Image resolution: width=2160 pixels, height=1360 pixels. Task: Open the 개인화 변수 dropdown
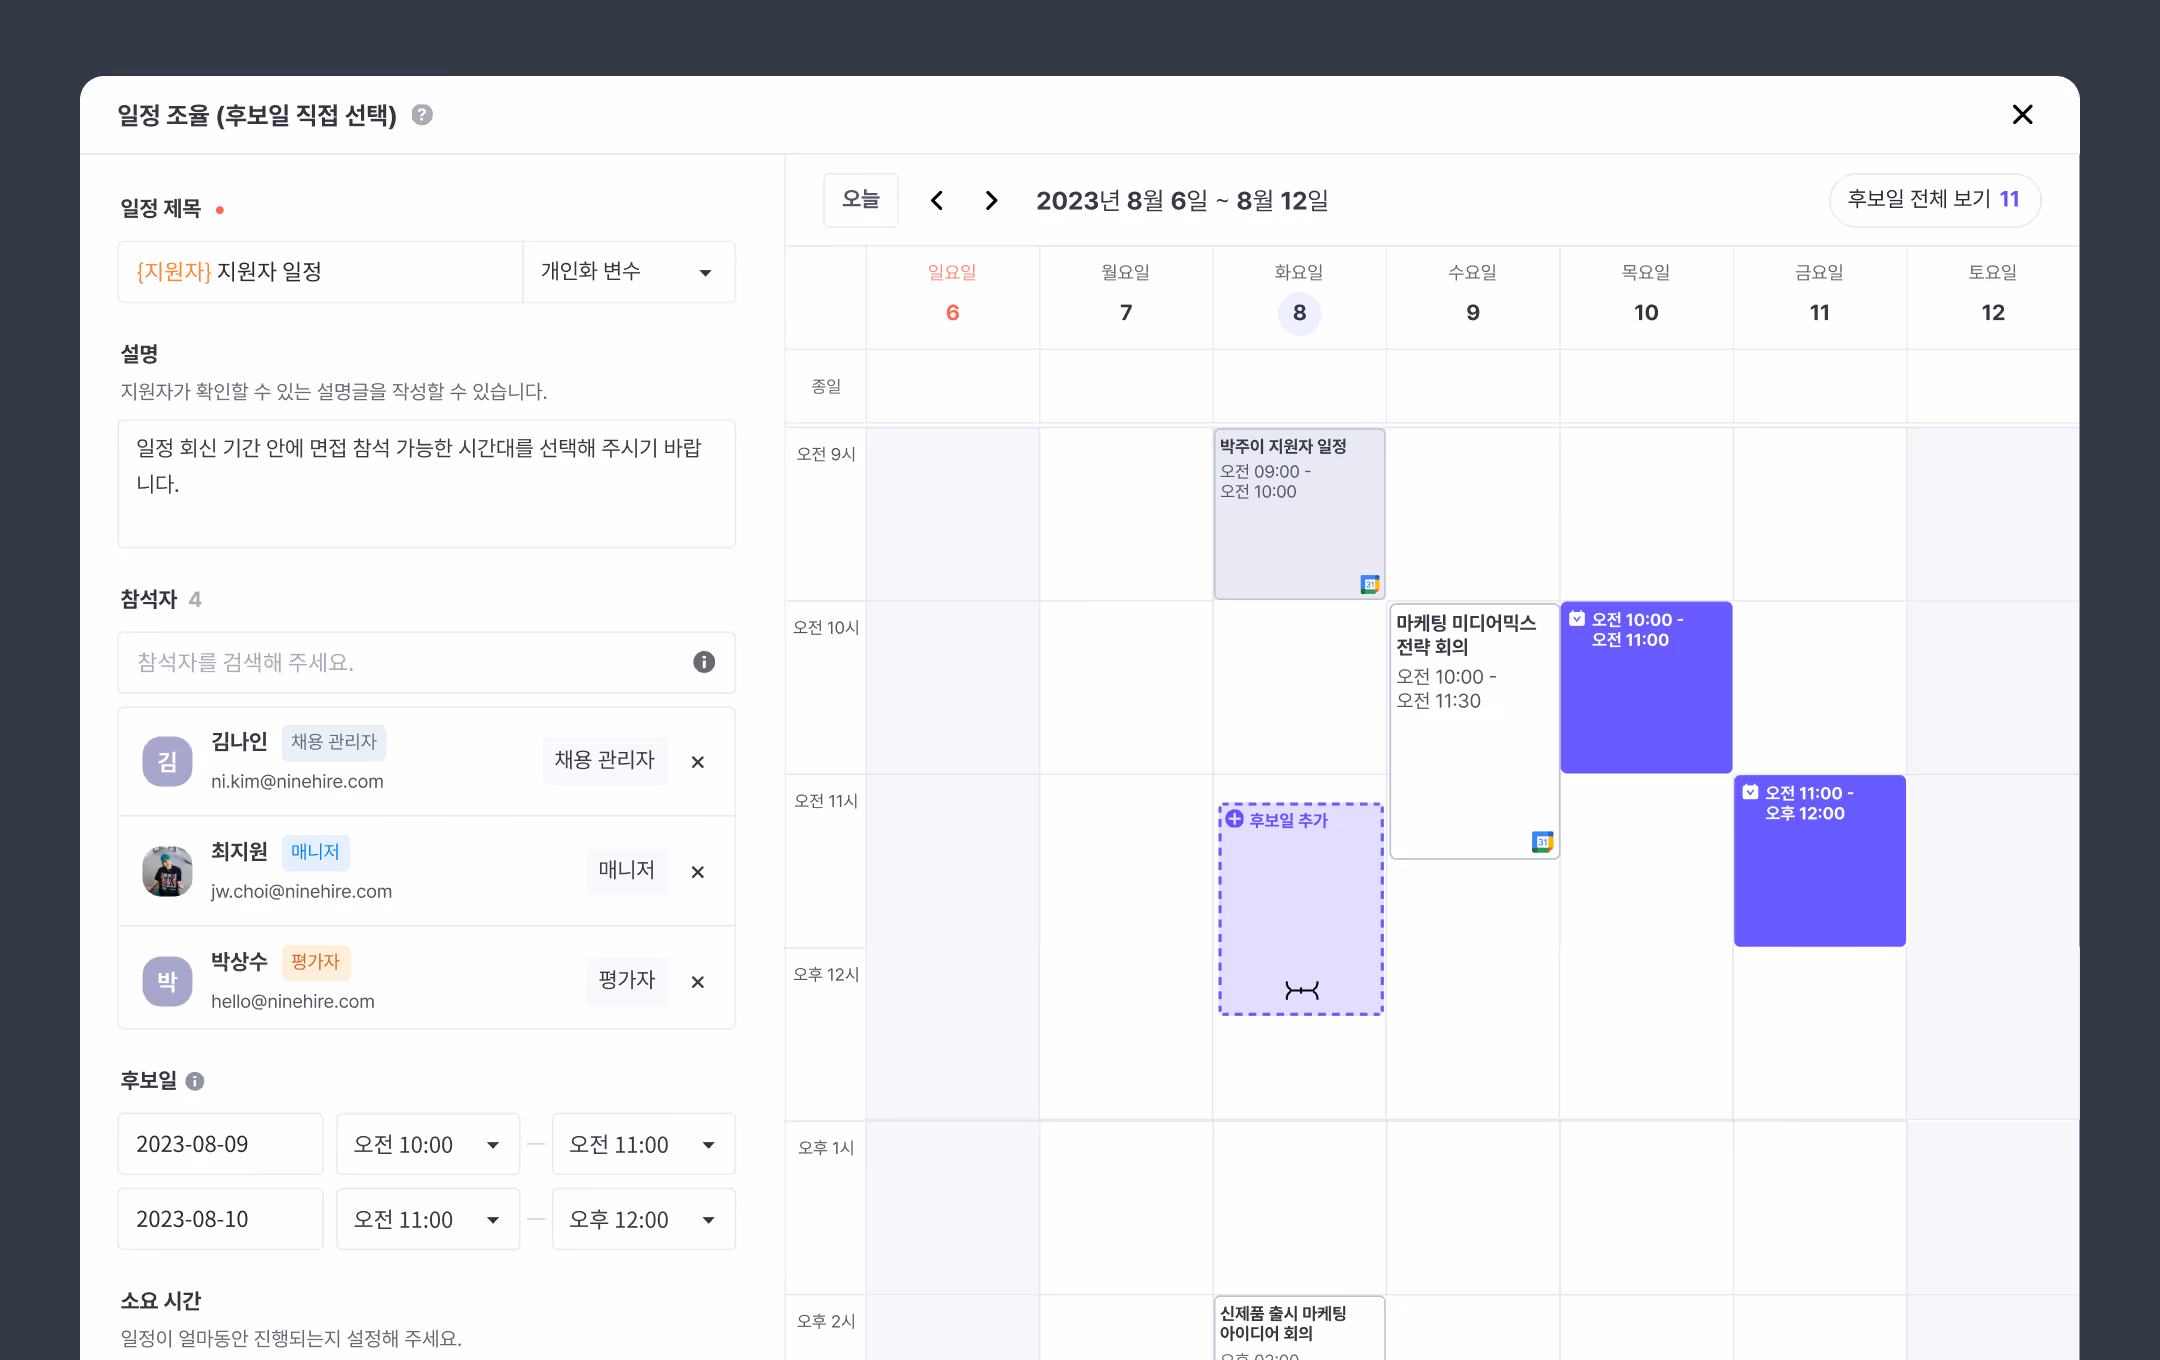[628, 272]
